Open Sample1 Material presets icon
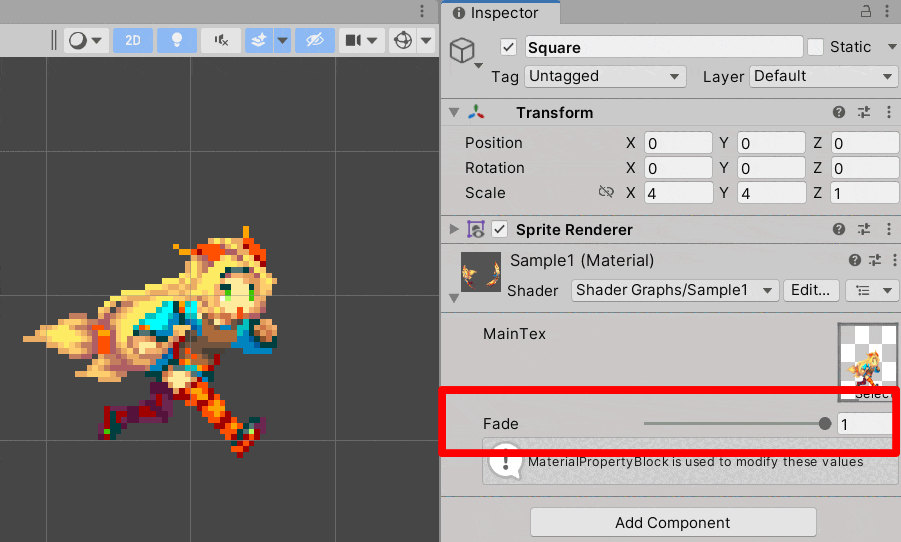Viewport: 901px width, 542px height. (x=875, y=260)
